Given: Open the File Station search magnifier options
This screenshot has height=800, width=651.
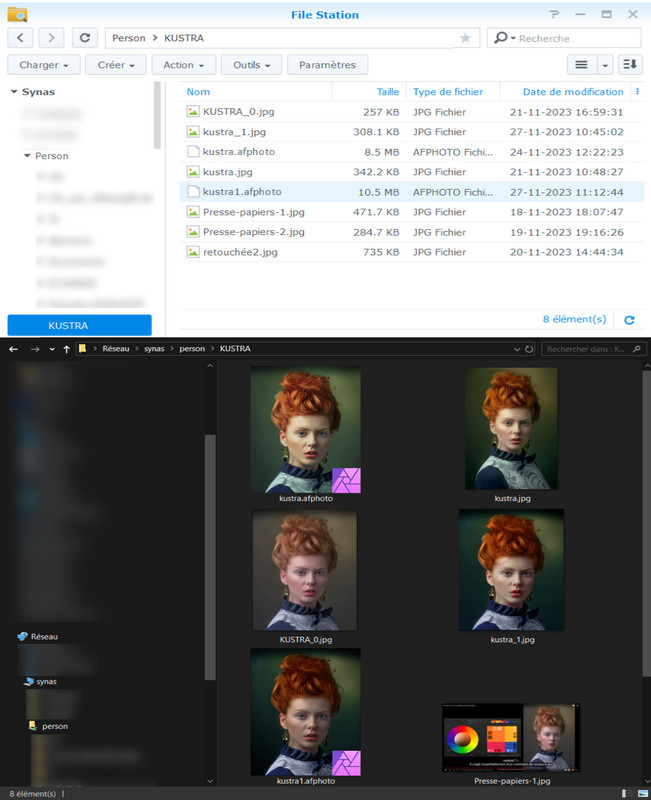Looking at the screenshot, I should [x=505, y=38].
